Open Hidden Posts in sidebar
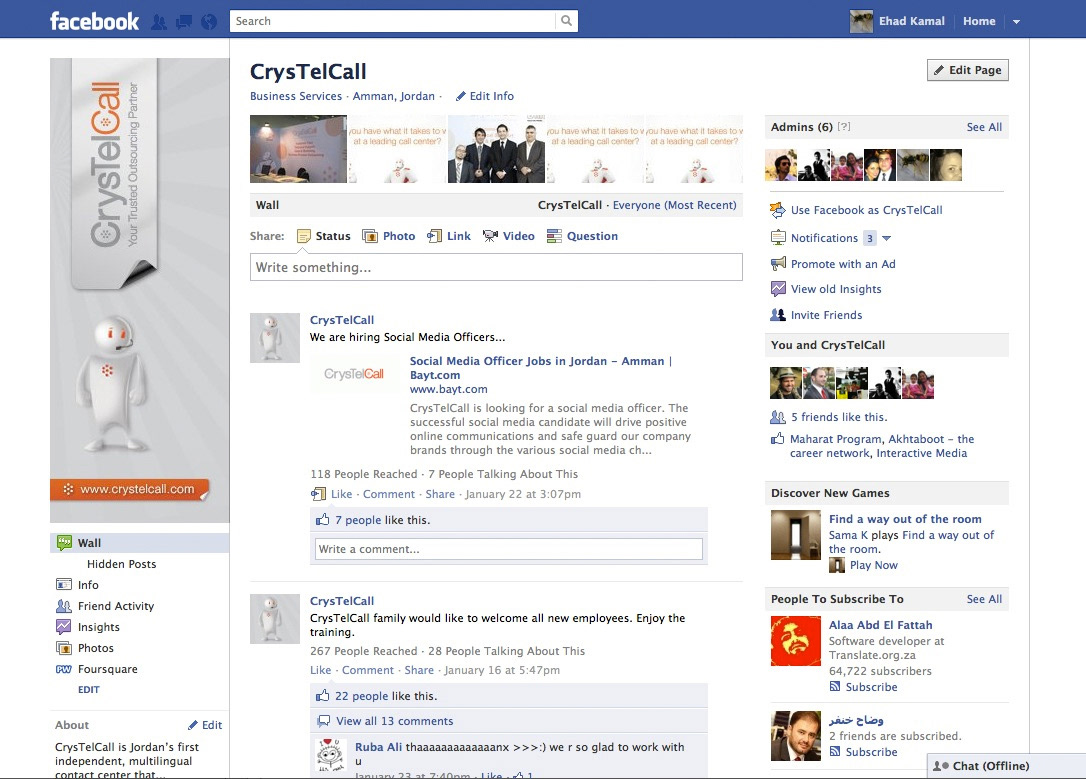The width and height of the screenshot is (1086, 779). click(121, 564)
